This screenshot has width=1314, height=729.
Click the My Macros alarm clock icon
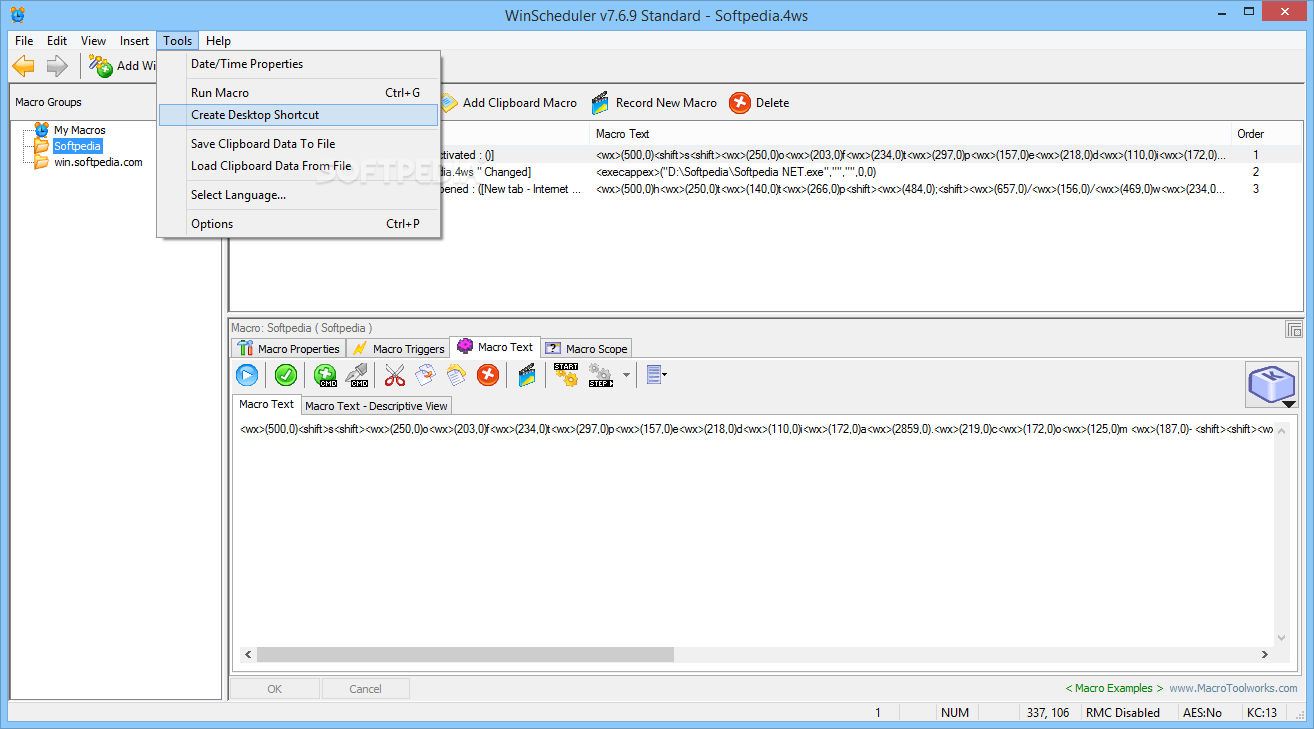click(41, 130)
